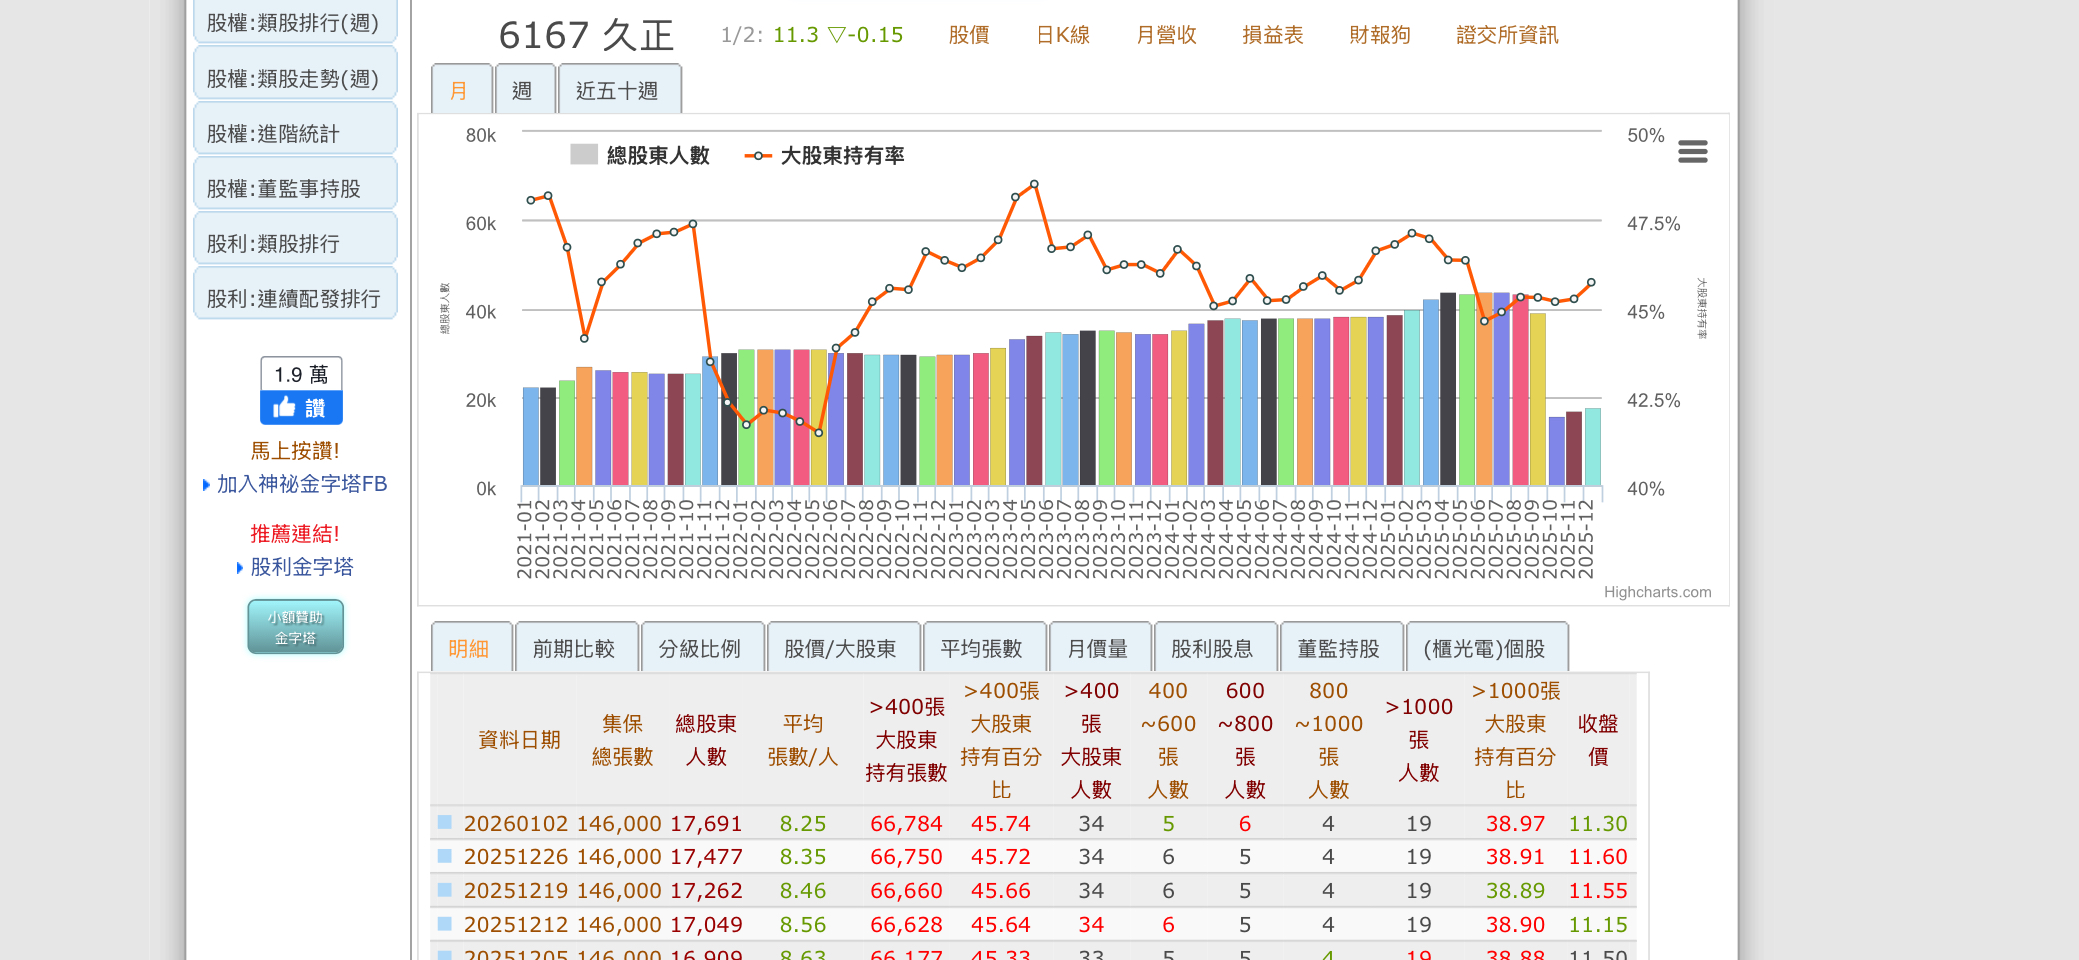The width and height of the screenshot is (2079, 960).
Task: Toggle 大股東持有率 line series in legend
Action: pos(825,155)
